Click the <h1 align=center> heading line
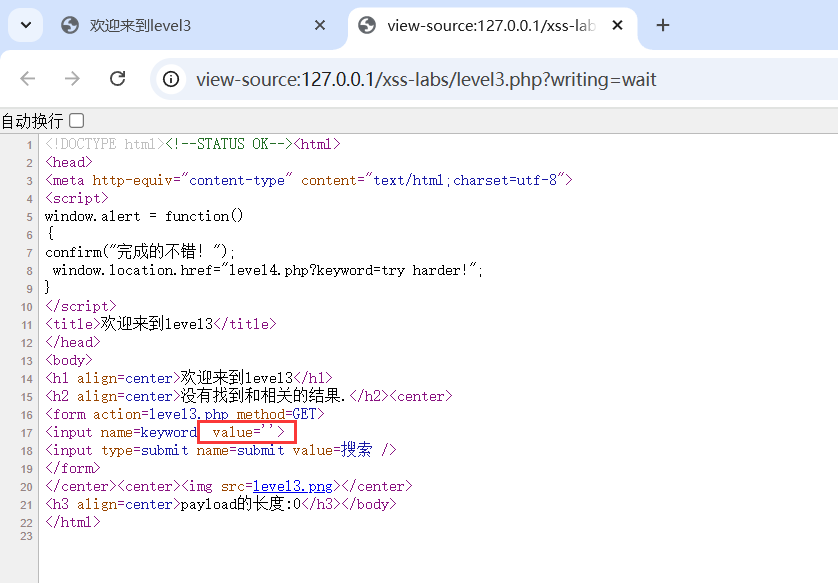The width and height of the screenshot is (838, 583). 189,378
